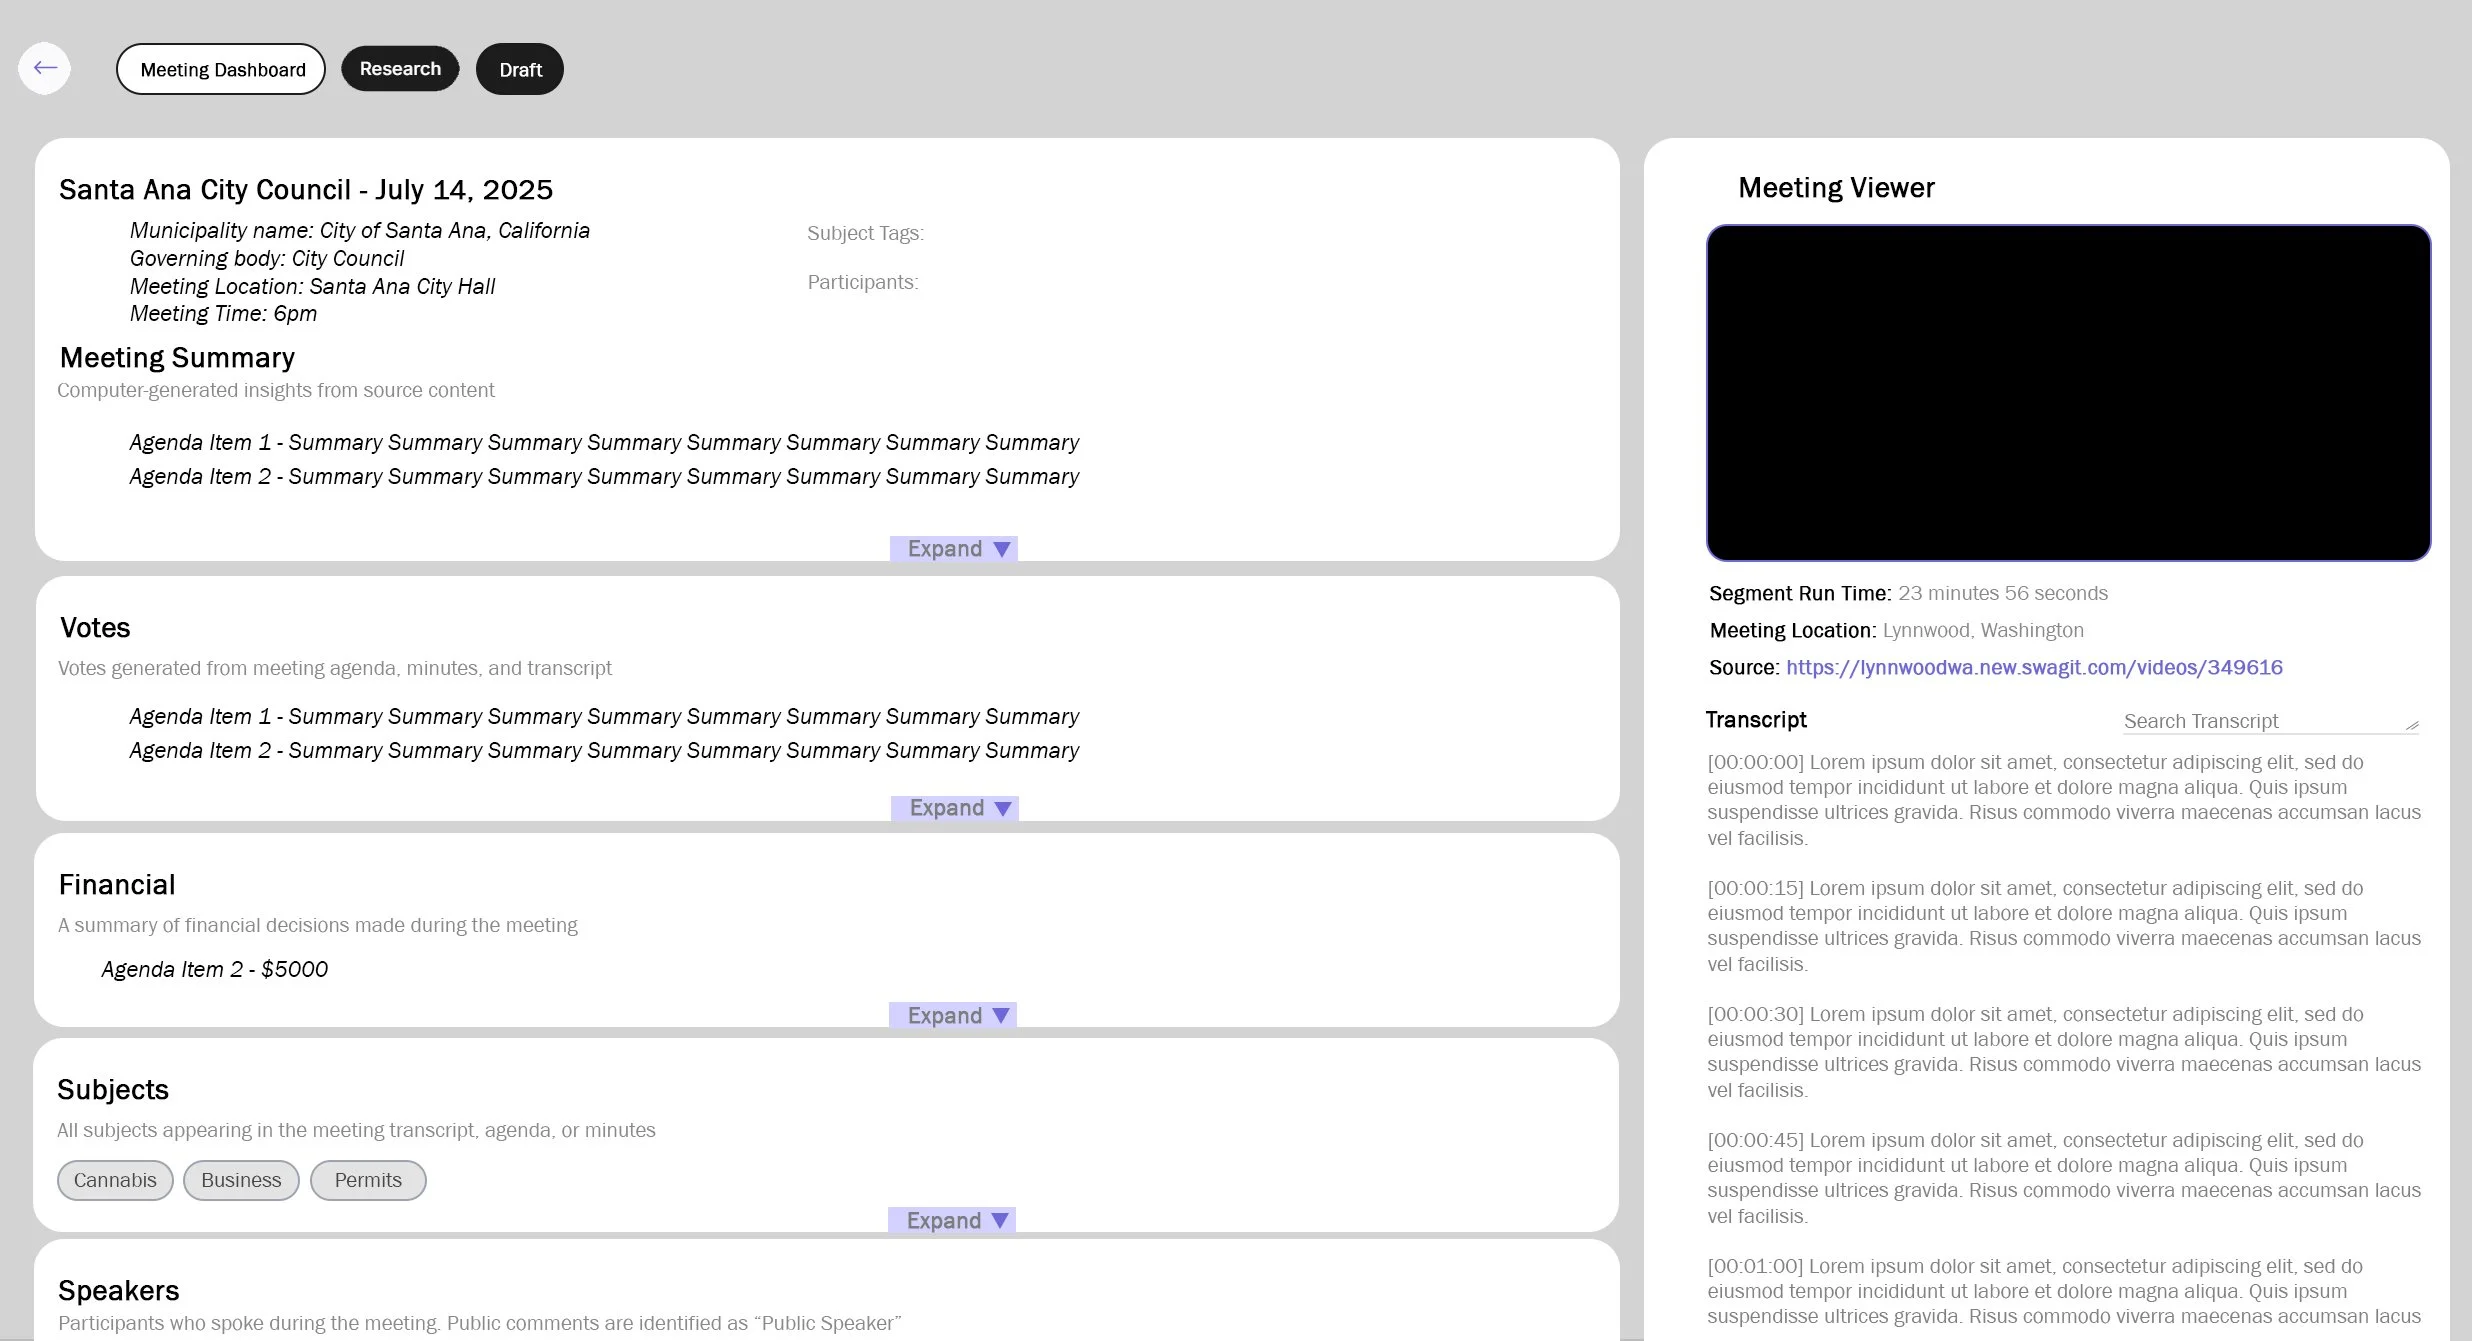This screenshot has width=2472, height=1341.
Task: Switch to the Draft tab
Action: [x=520, y=69]
